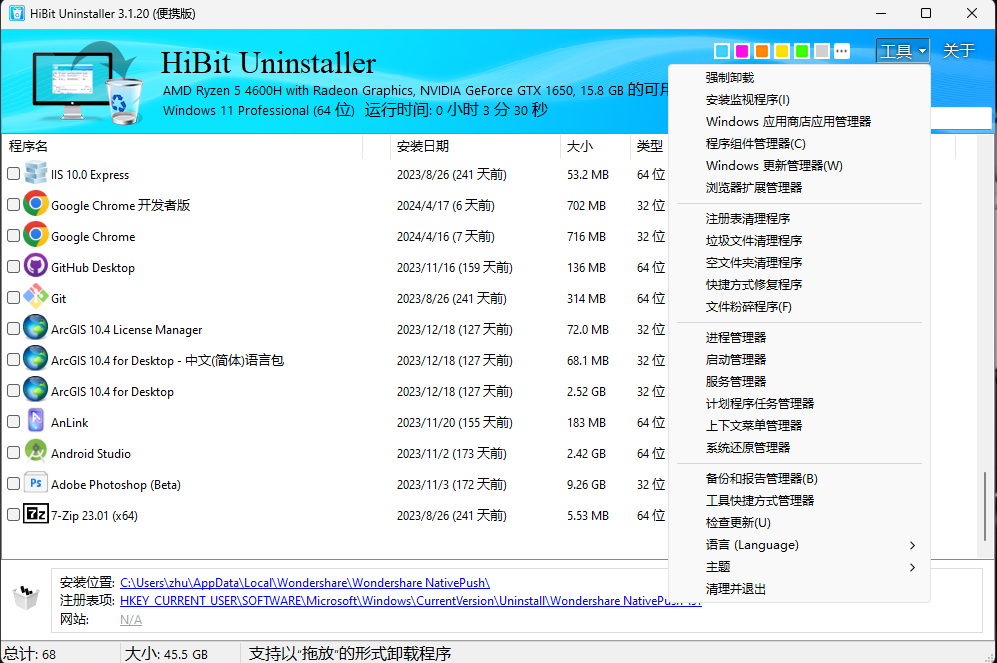Tick the ArcGIS 10.4 License Manager checkbox
Image resolution: width=997 pixels, height=663 pixels.
pyautogui.click(x=13, y=329)
